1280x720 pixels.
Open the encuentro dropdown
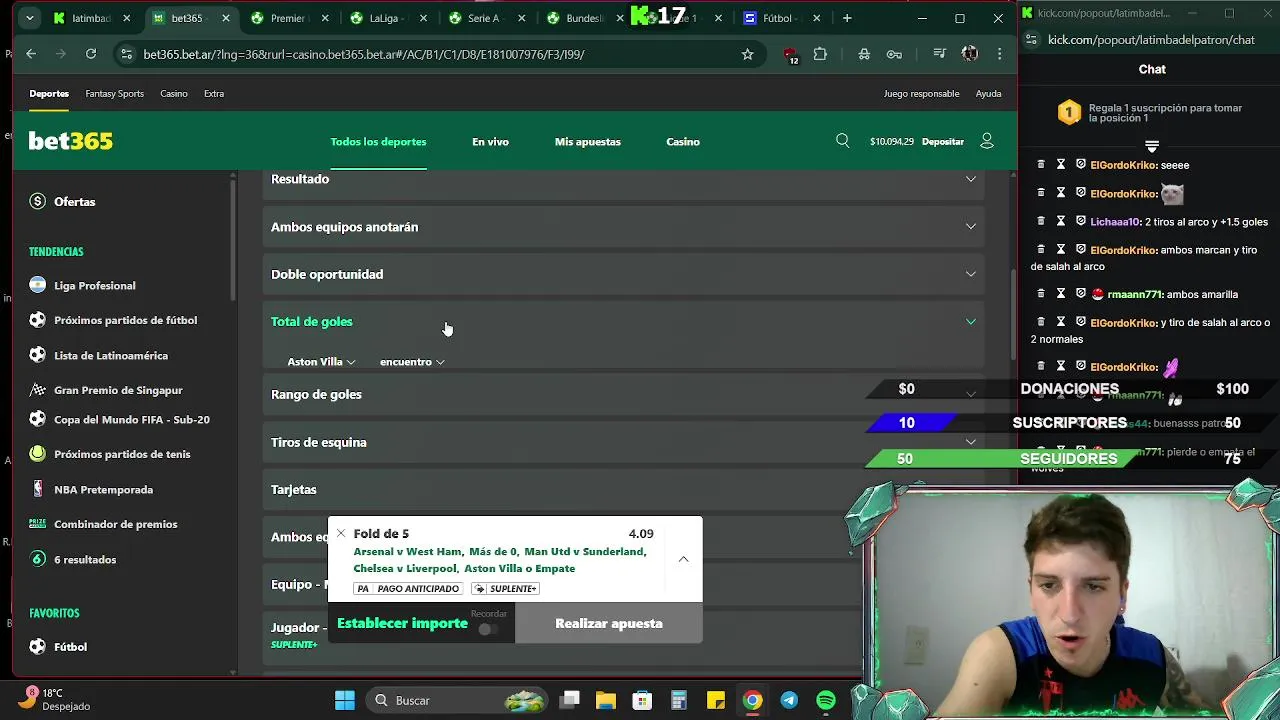click(412, 362)
